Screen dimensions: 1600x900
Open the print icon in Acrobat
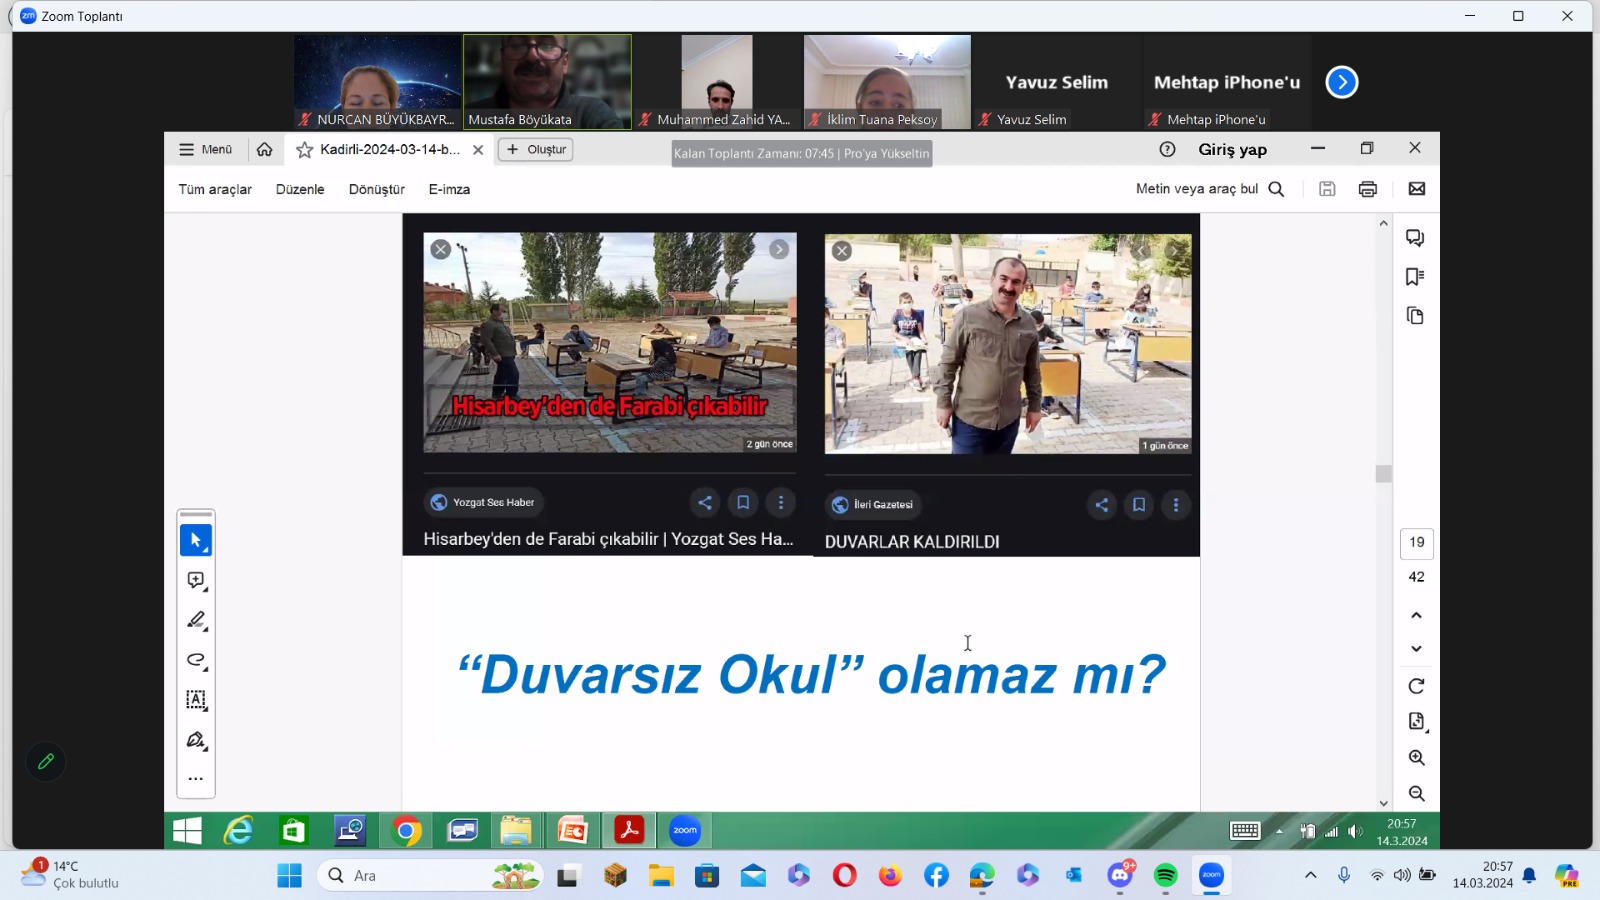coord(1367,189)
